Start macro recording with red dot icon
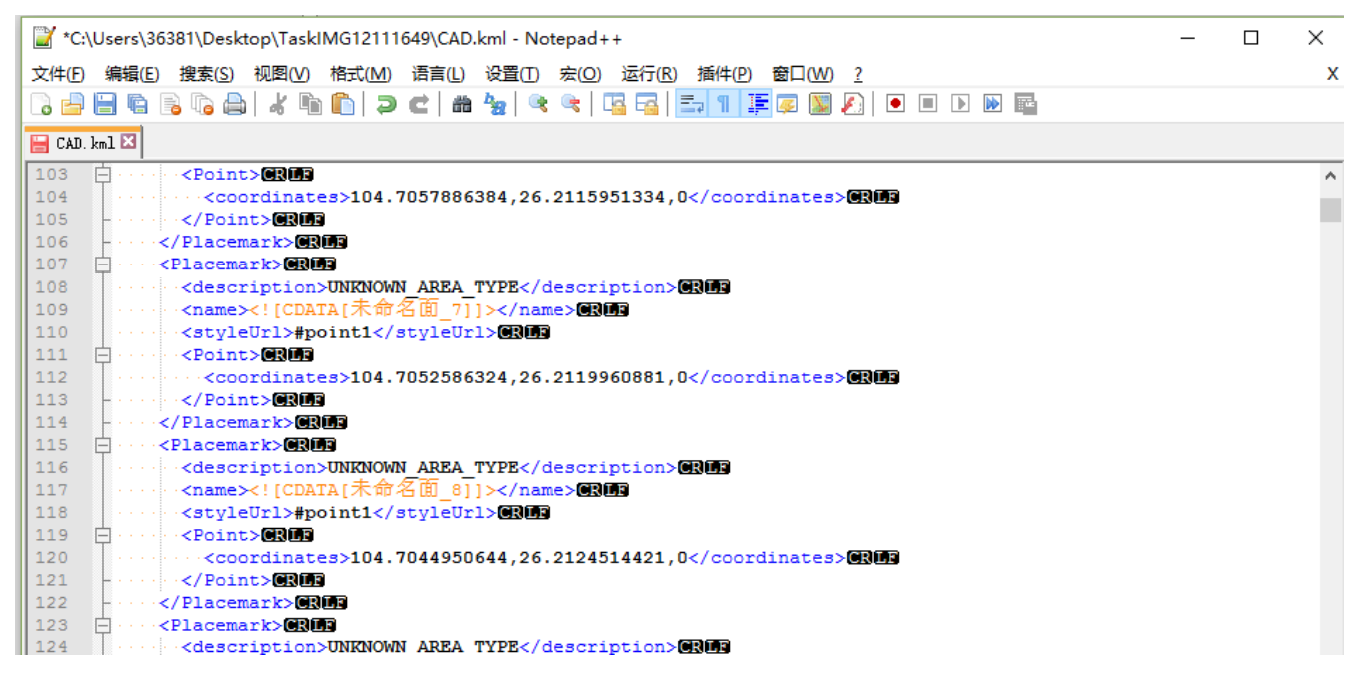The height and width of the screenshot is (683, 1355). click(x=895, y=103)
